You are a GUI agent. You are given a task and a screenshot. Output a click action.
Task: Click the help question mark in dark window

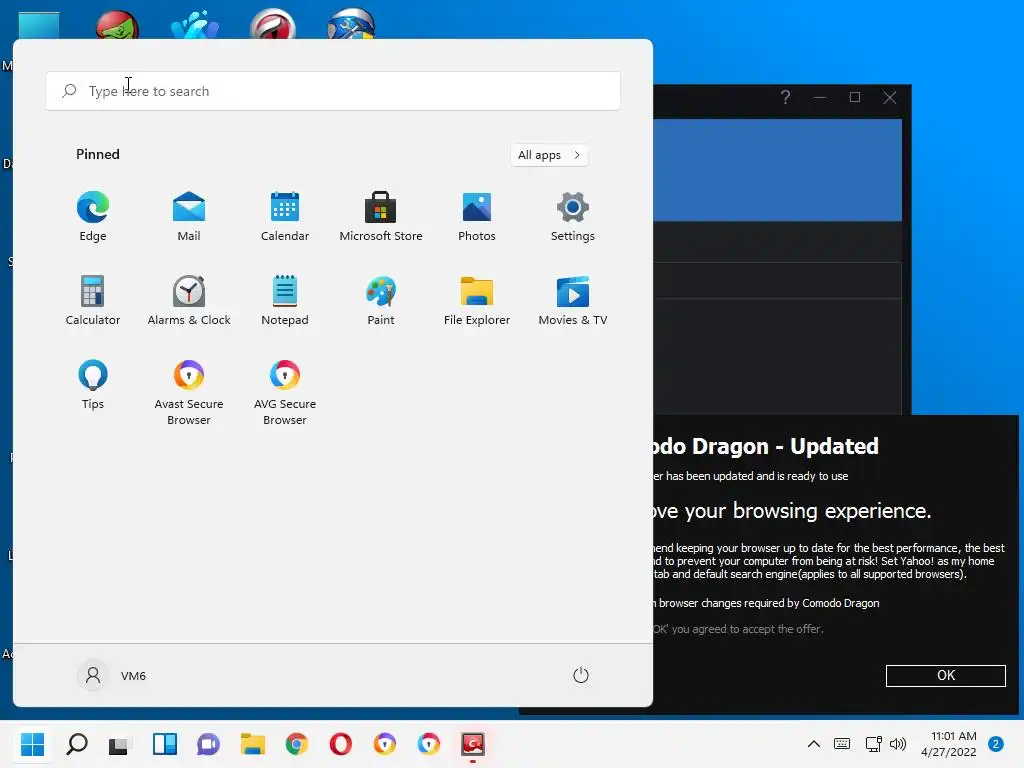pos(786,97)
